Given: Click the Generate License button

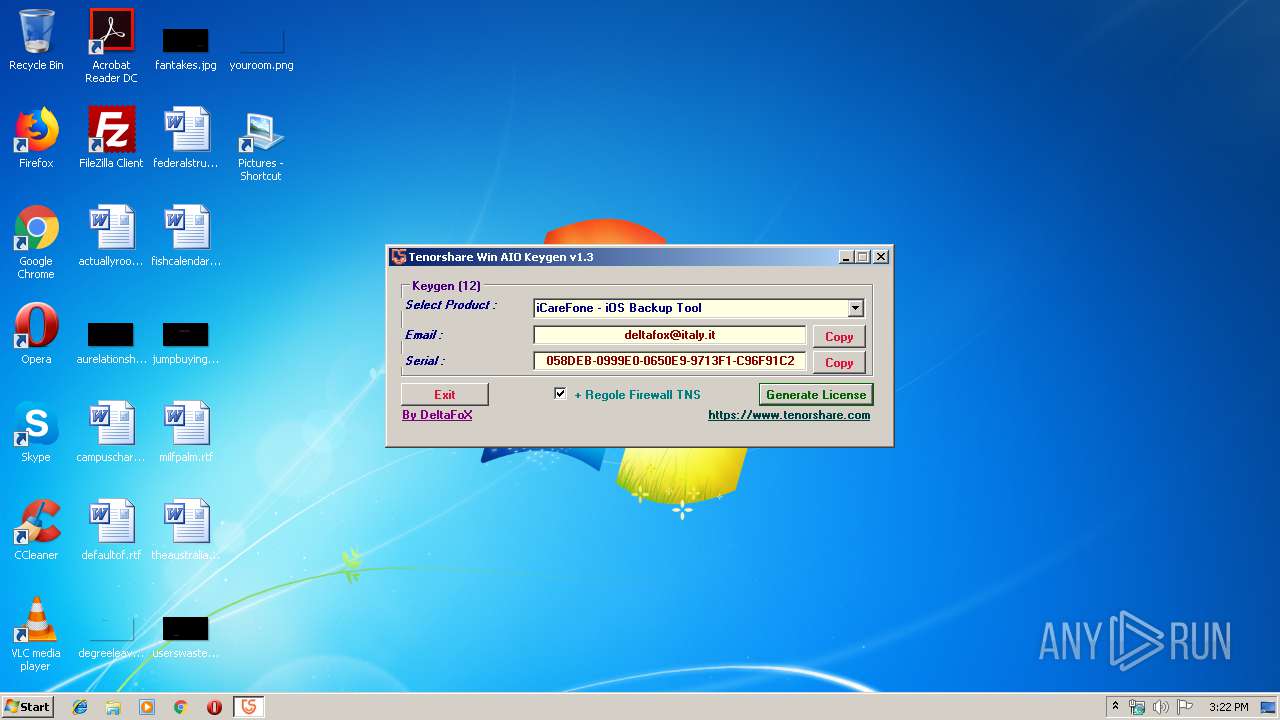Looking at the screenshot, I should [816, 395].
